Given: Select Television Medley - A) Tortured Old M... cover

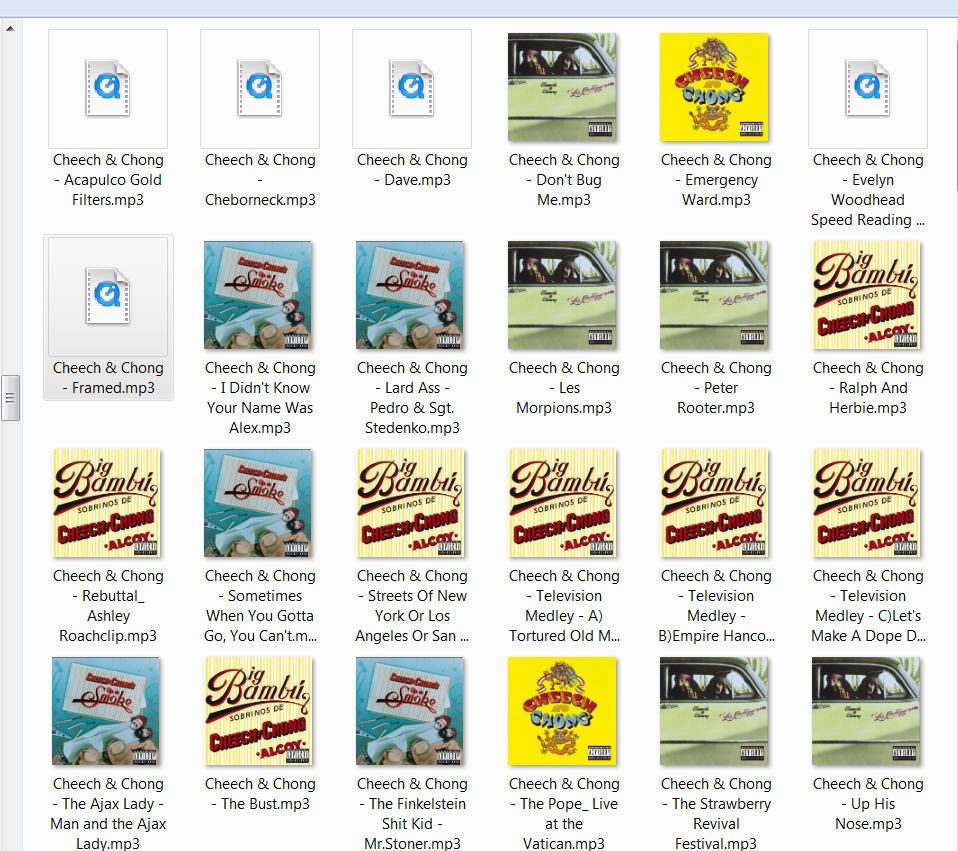Looking at the screenshot, I should pos(562,503).
